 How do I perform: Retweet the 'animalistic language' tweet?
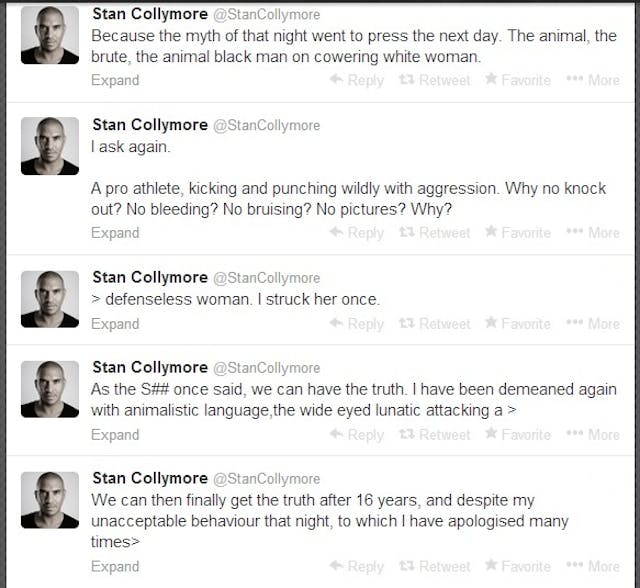436,435
